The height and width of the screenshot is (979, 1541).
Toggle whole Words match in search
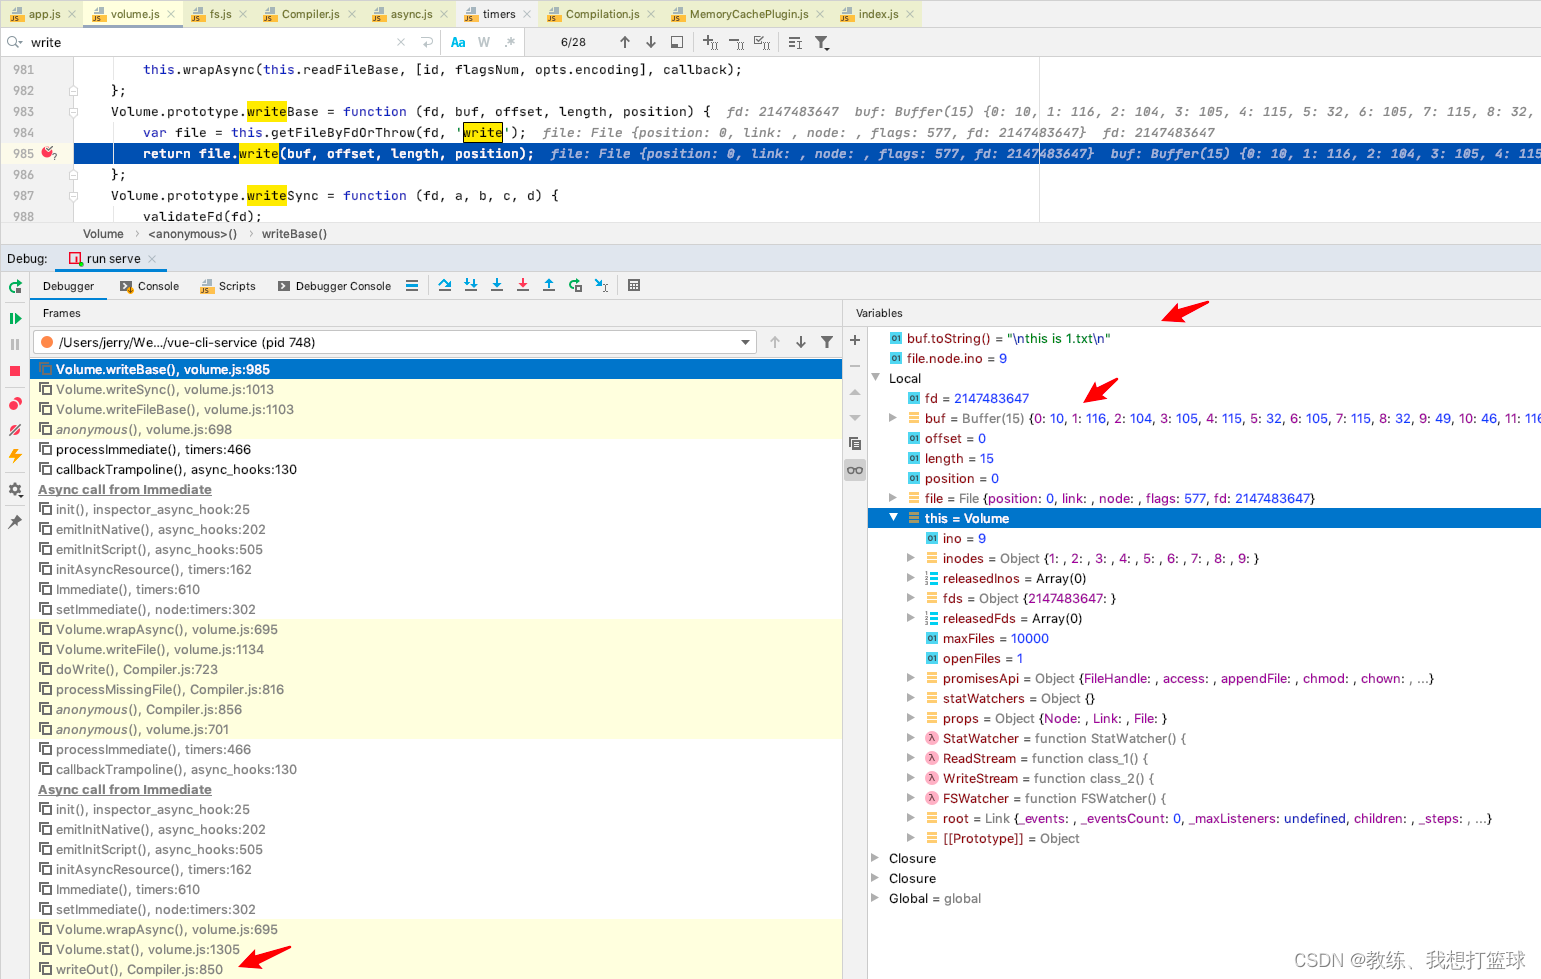click(484, 42)
